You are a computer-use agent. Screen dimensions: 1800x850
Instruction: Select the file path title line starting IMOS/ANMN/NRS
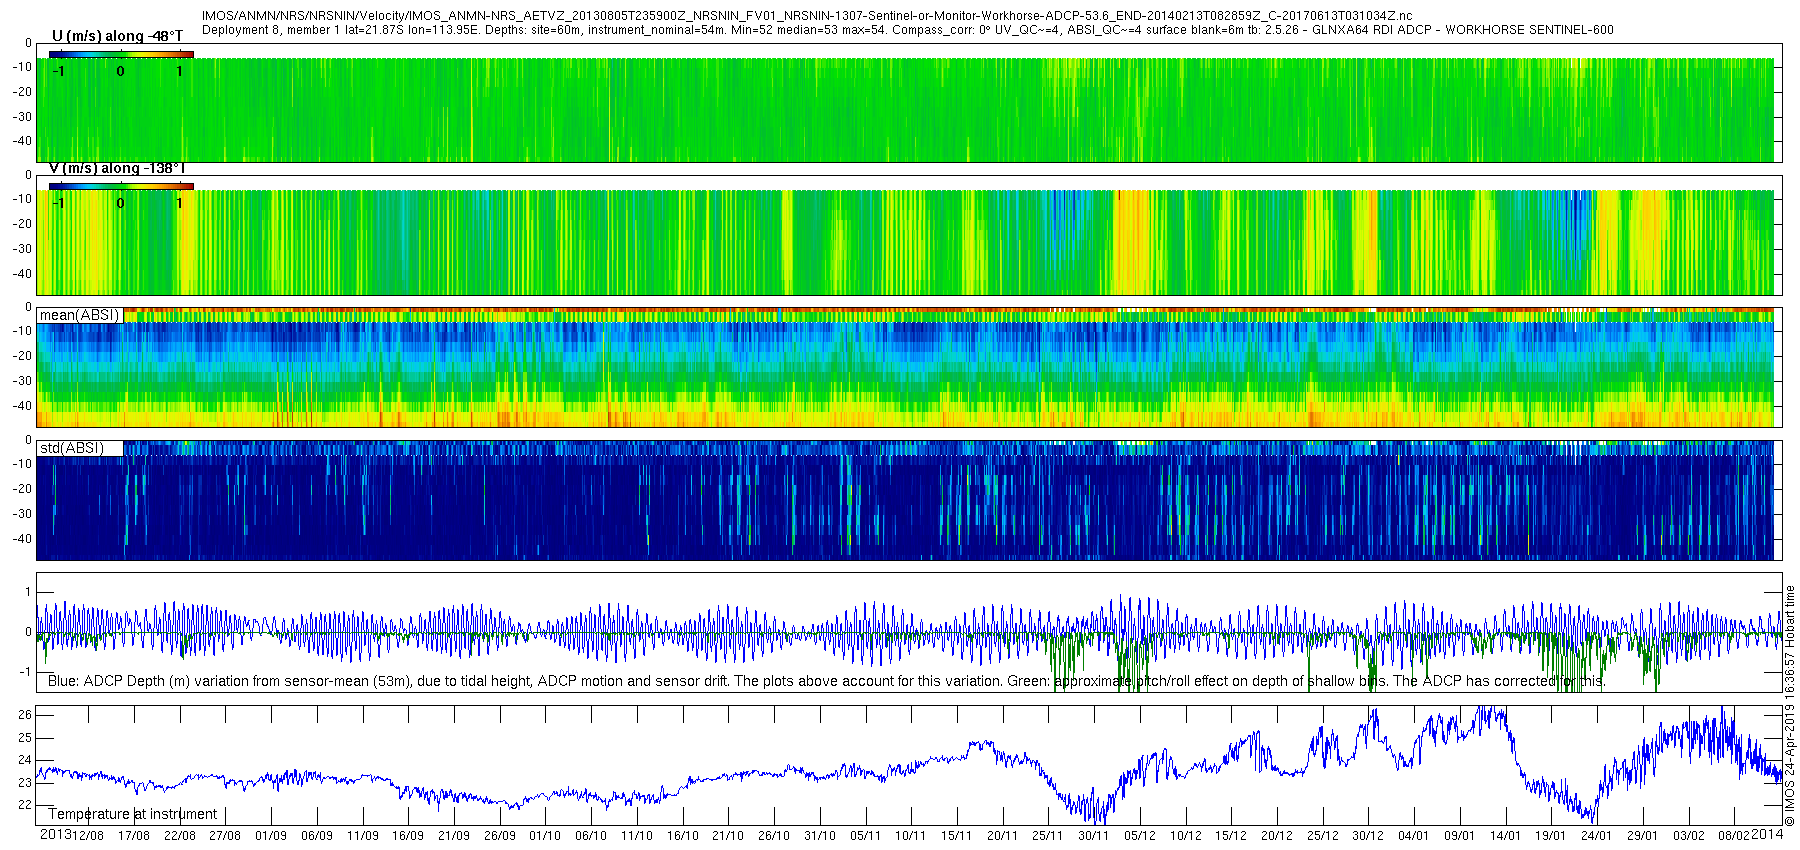[x=807, y=16]
